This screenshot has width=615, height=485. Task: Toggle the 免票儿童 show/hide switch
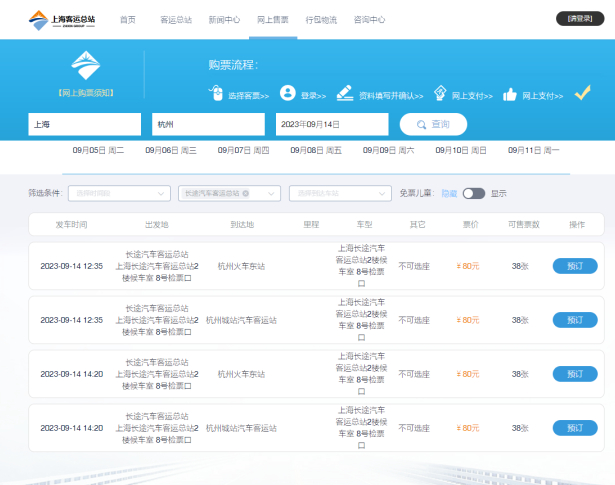tap(472, 193)
